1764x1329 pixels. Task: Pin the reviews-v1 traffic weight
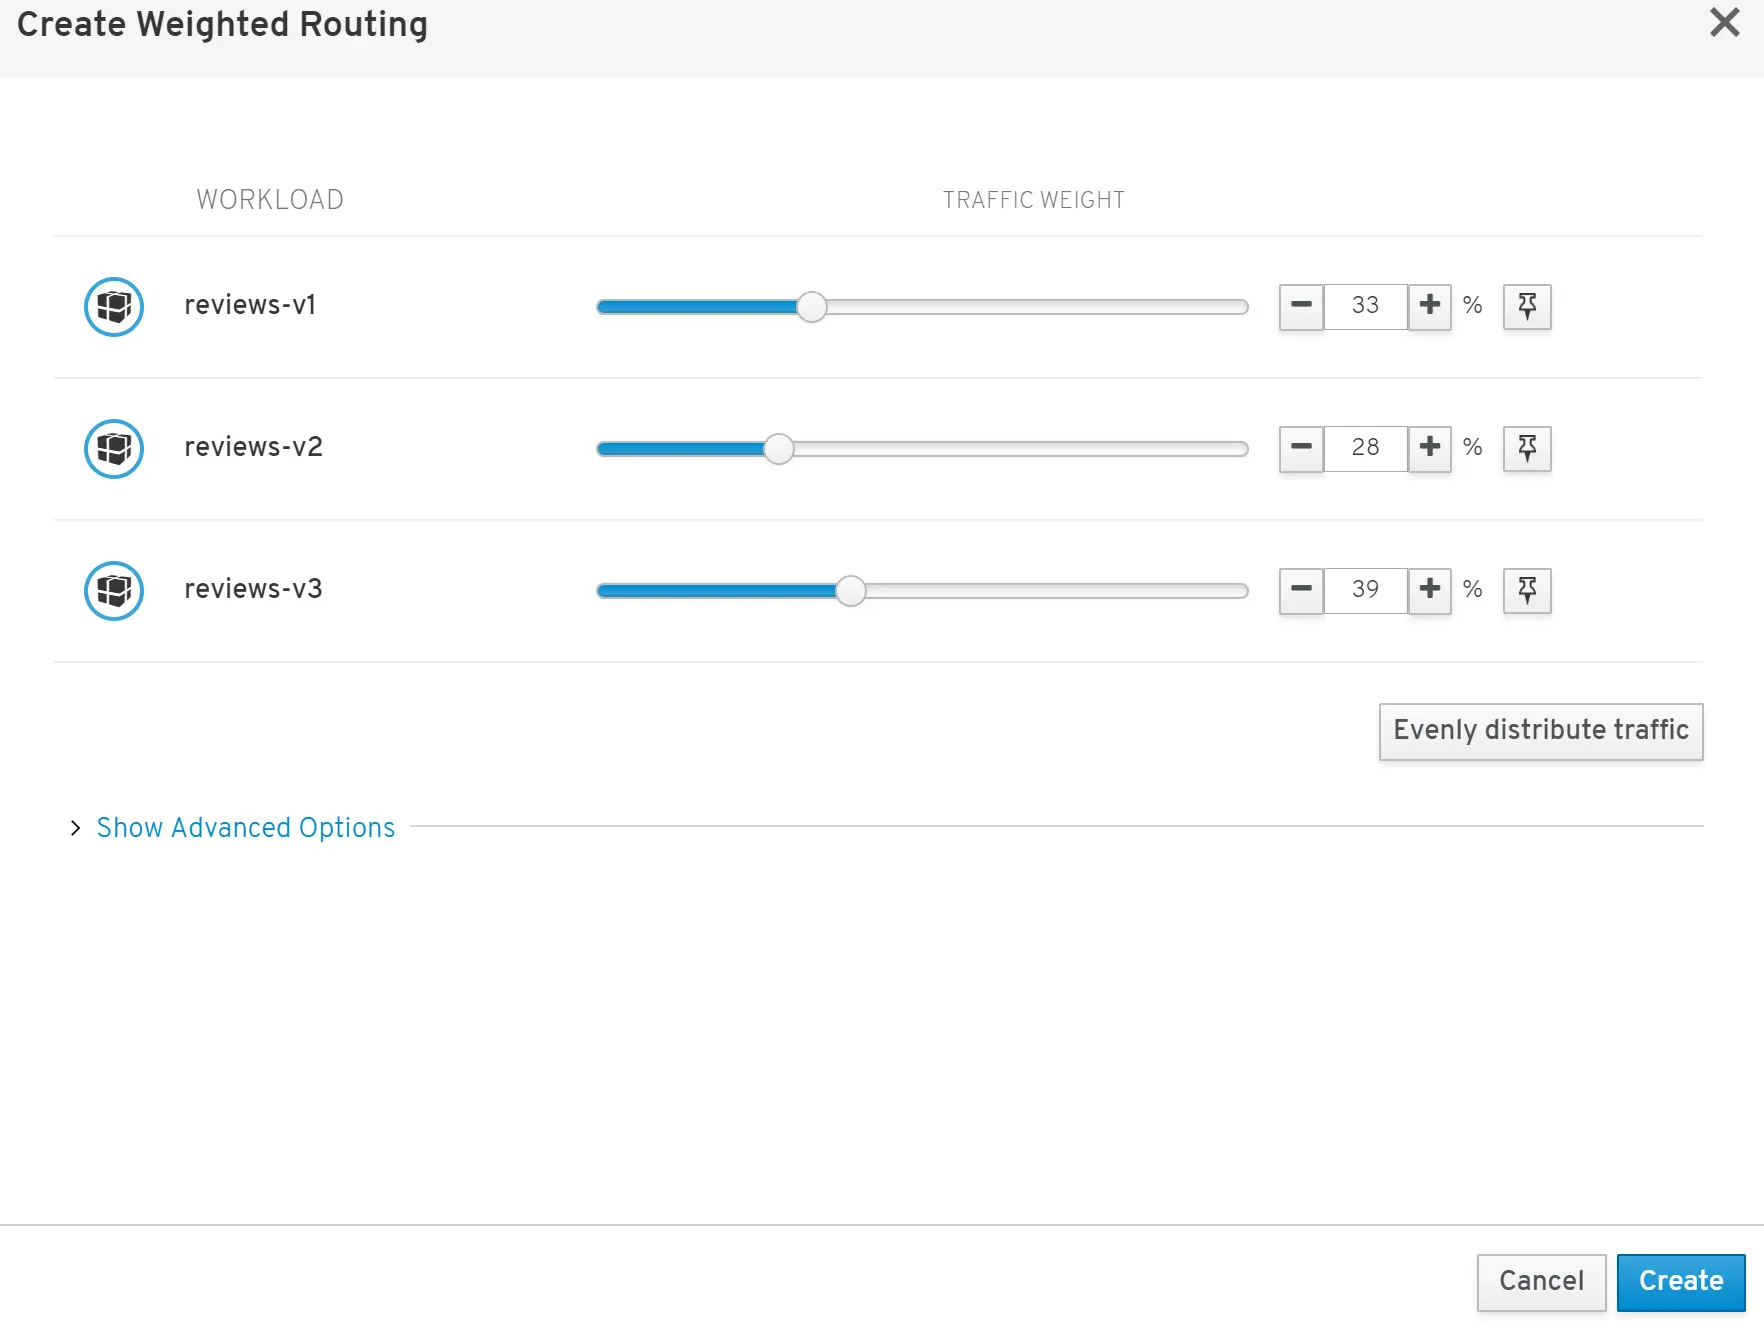click(x=1527, y=306)
